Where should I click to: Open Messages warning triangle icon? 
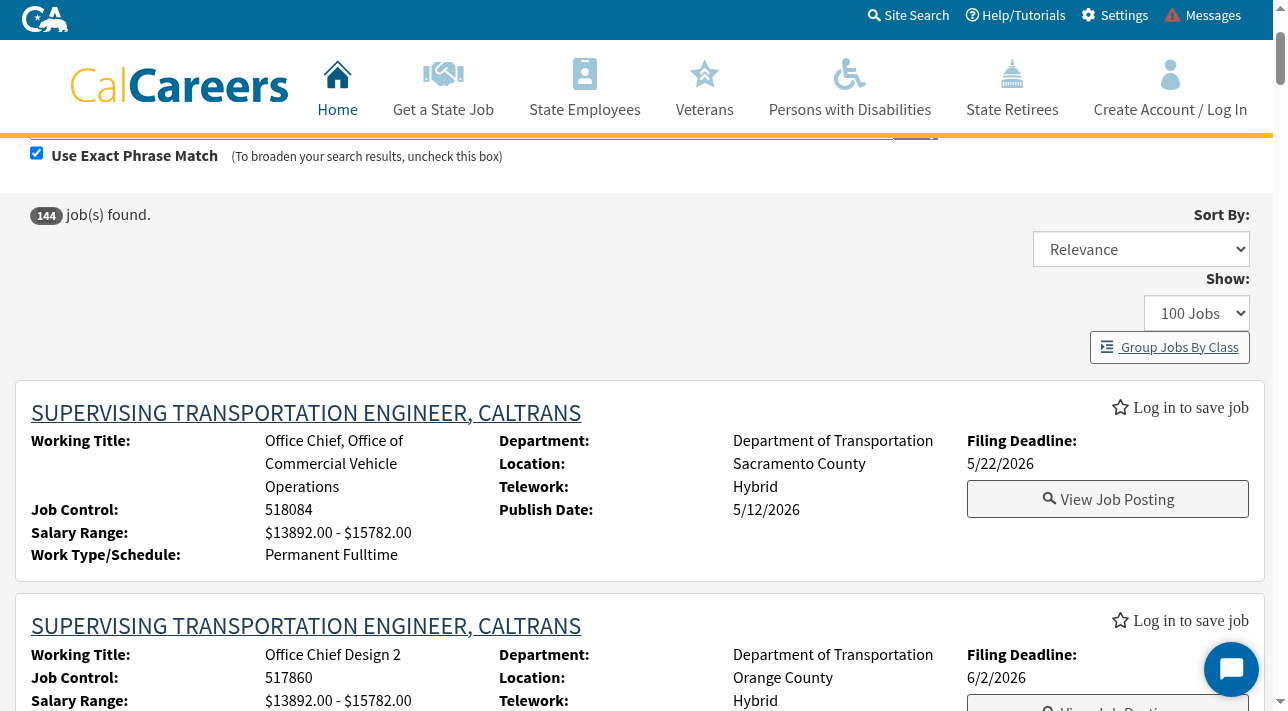[1172, 15]
